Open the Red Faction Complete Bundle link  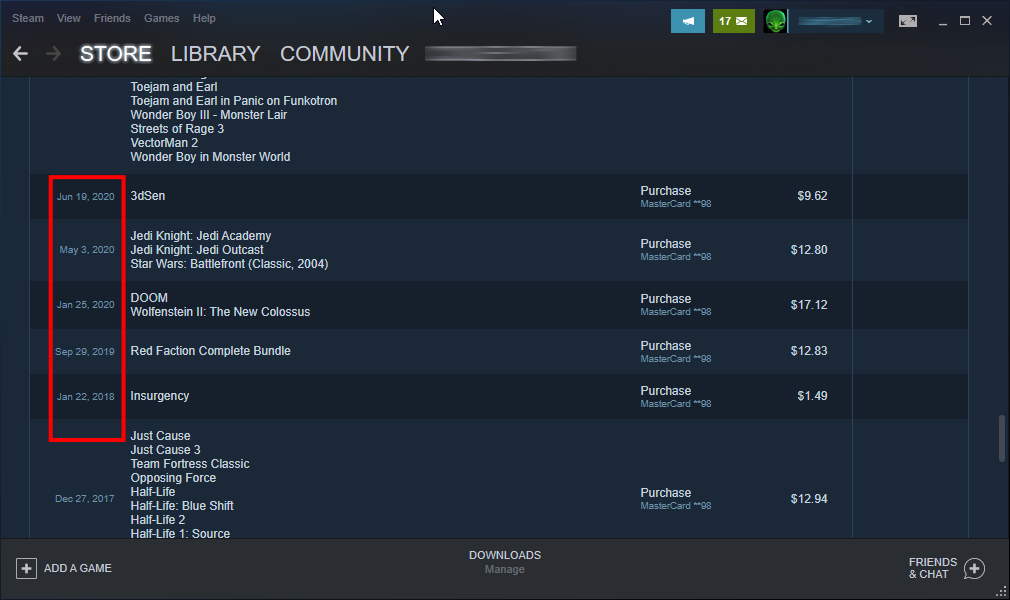tap(210, 350)
